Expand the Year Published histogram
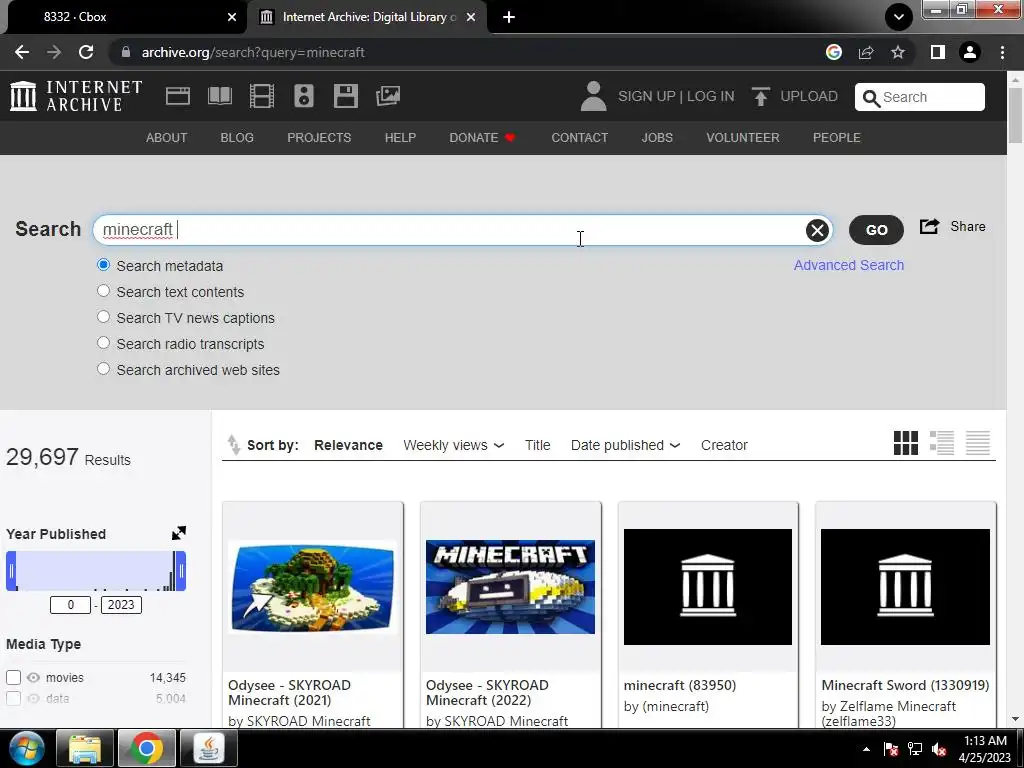Screen dimensions: 1024x768 178,533
